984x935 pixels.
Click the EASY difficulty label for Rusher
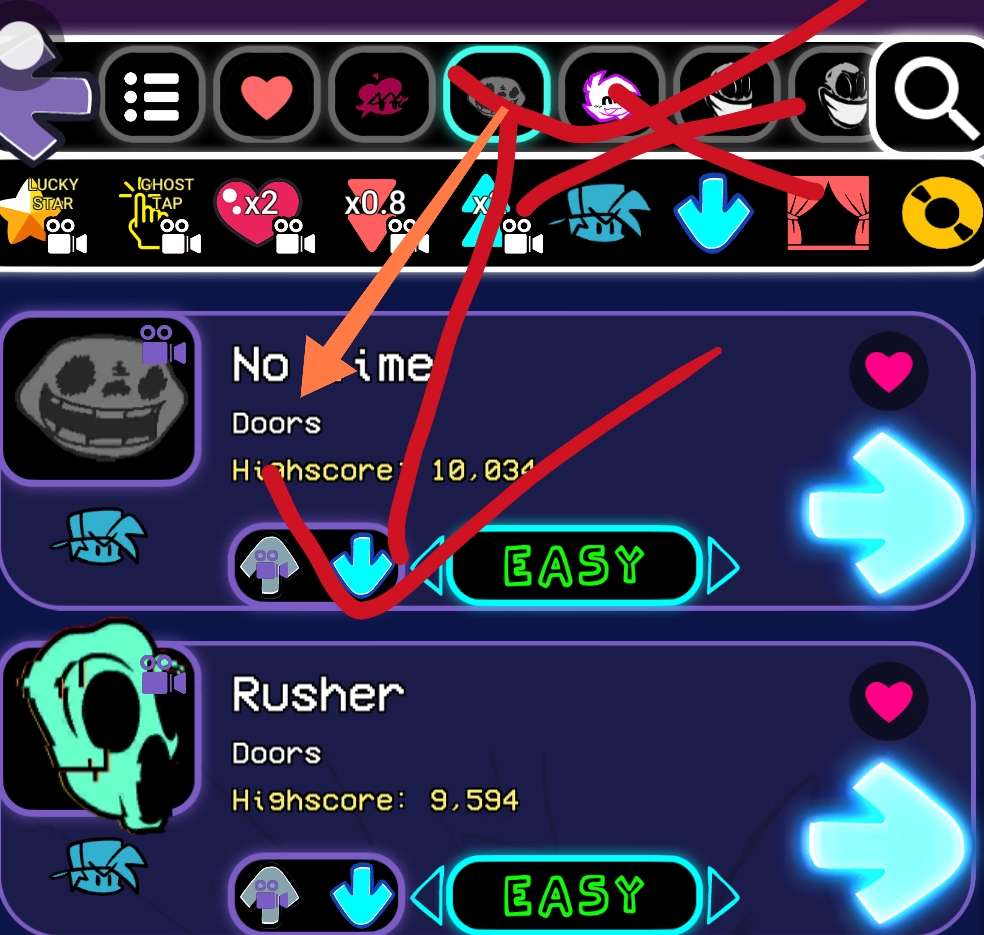574,895
